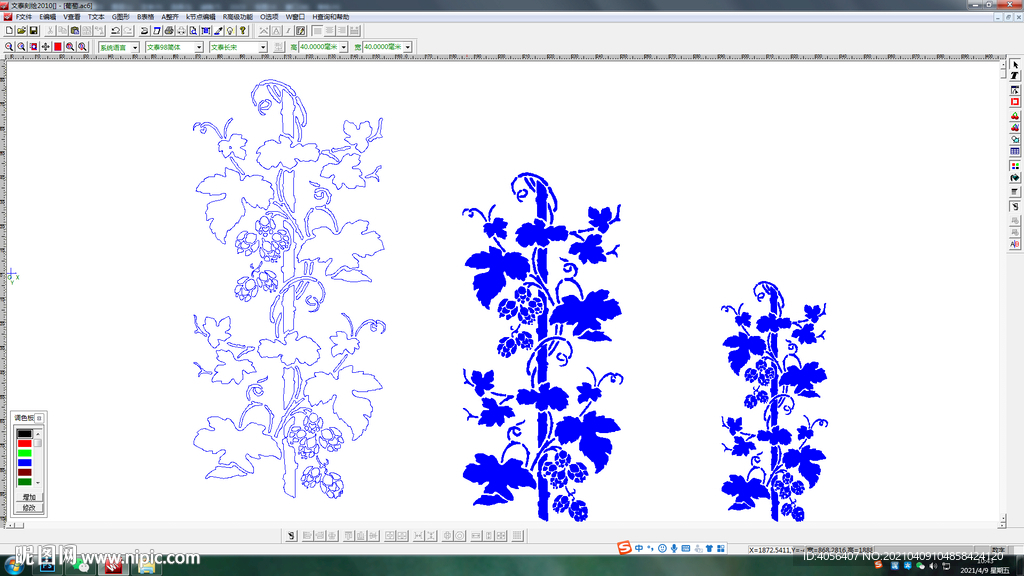1024x576 pixels.
Task: Click the light bulb icon in toolbar
Action: [231, 31]
